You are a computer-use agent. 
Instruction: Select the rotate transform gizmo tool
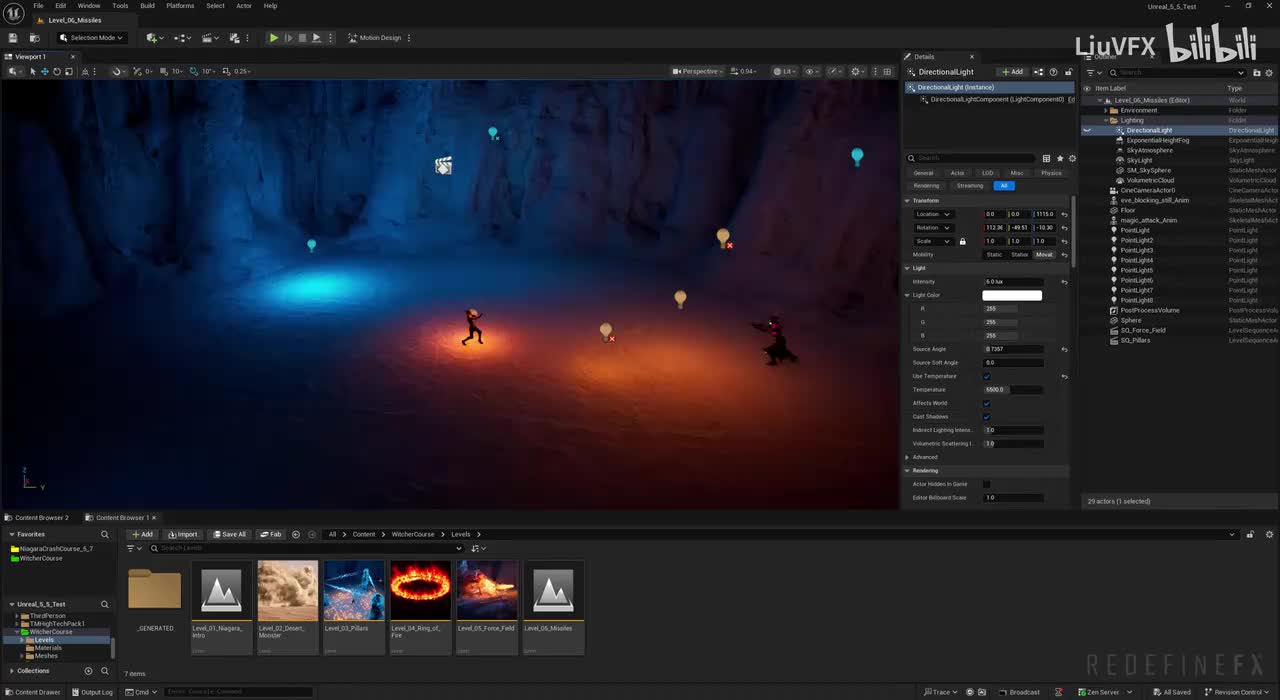(x=56, y=71)
